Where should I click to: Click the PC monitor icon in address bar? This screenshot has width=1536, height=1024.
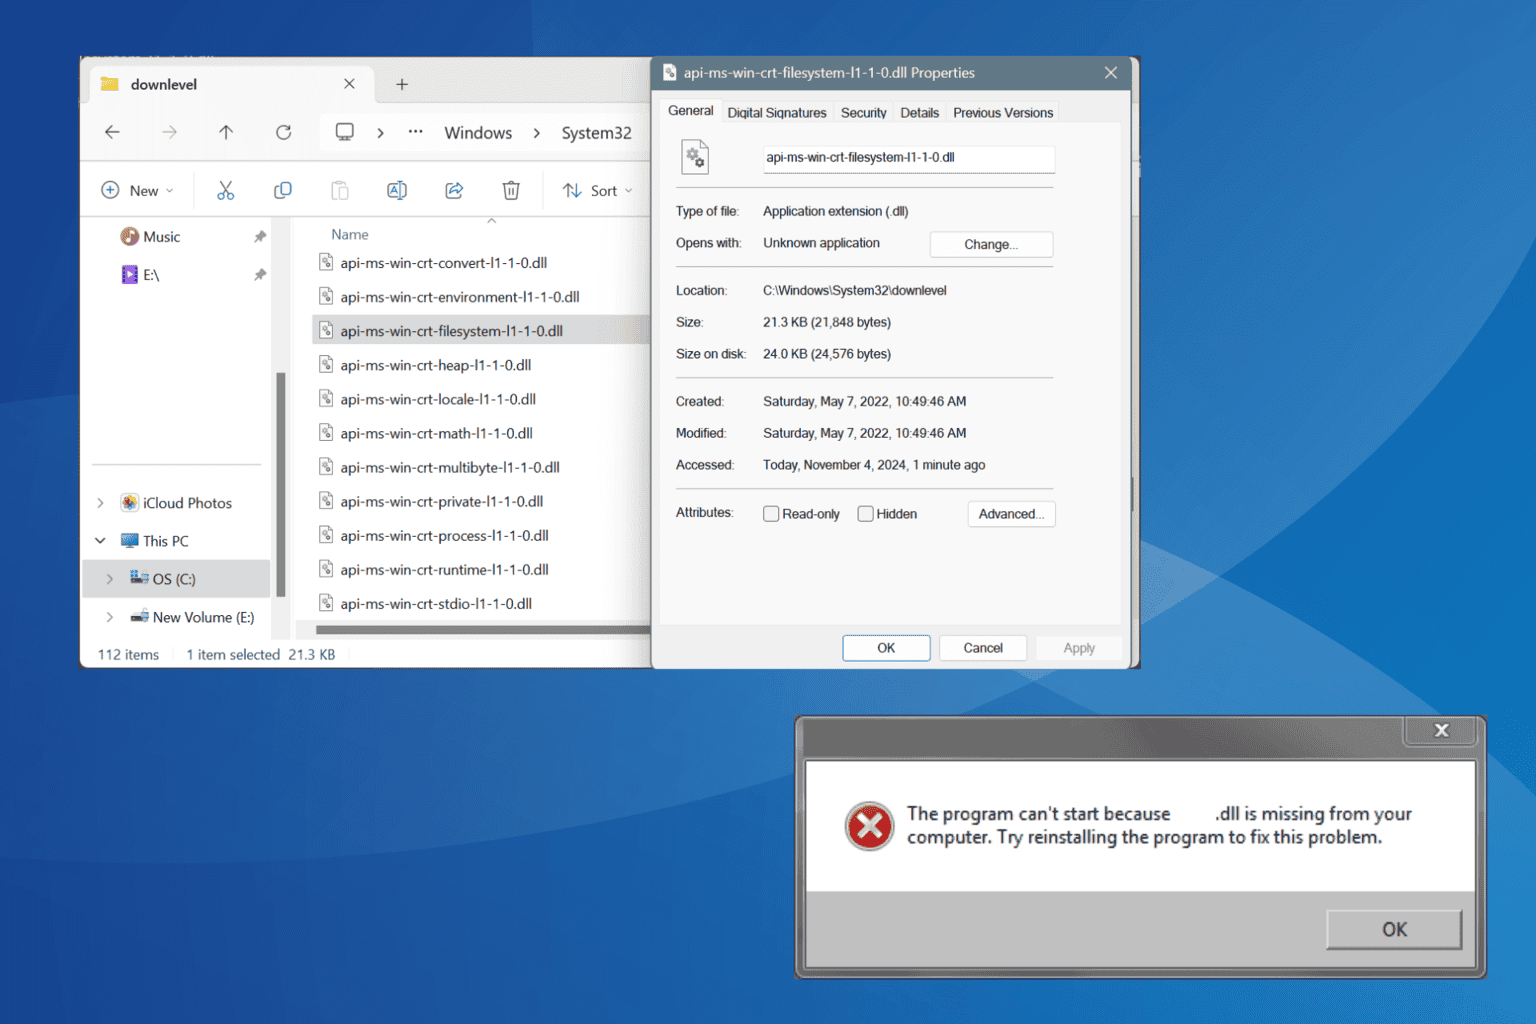point(345,132)
